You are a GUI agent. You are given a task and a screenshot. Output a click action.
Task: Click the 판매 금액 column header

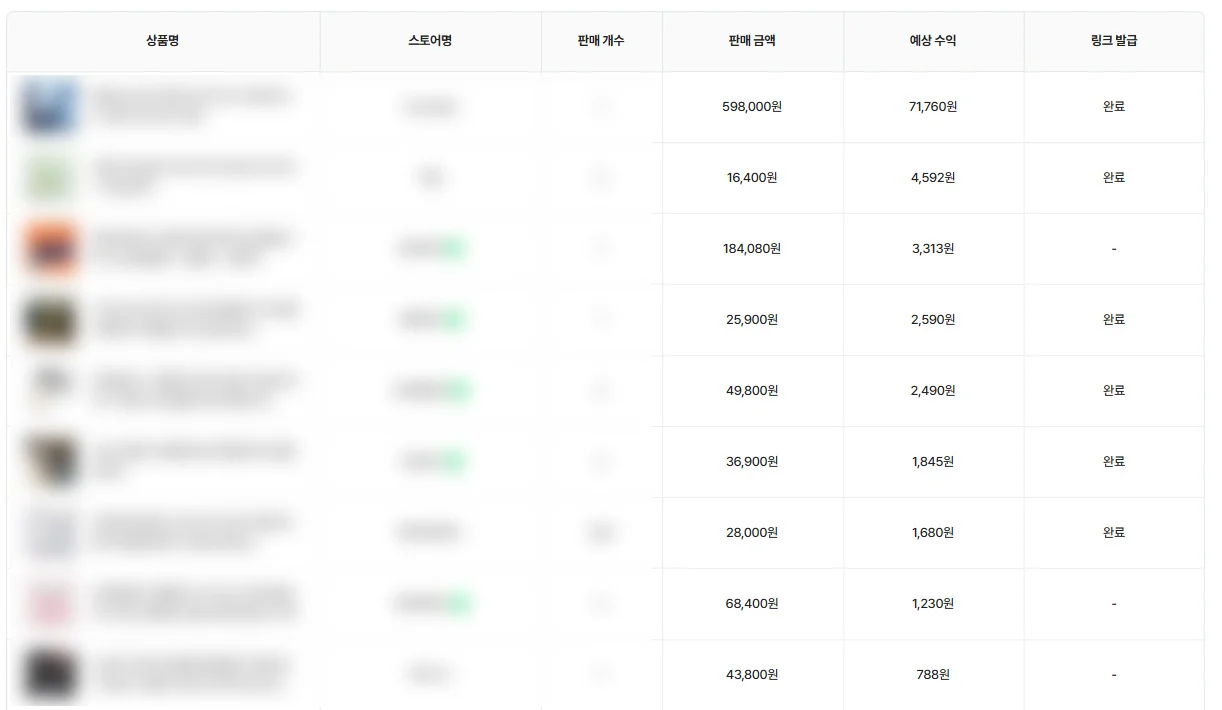pos(752,41)
